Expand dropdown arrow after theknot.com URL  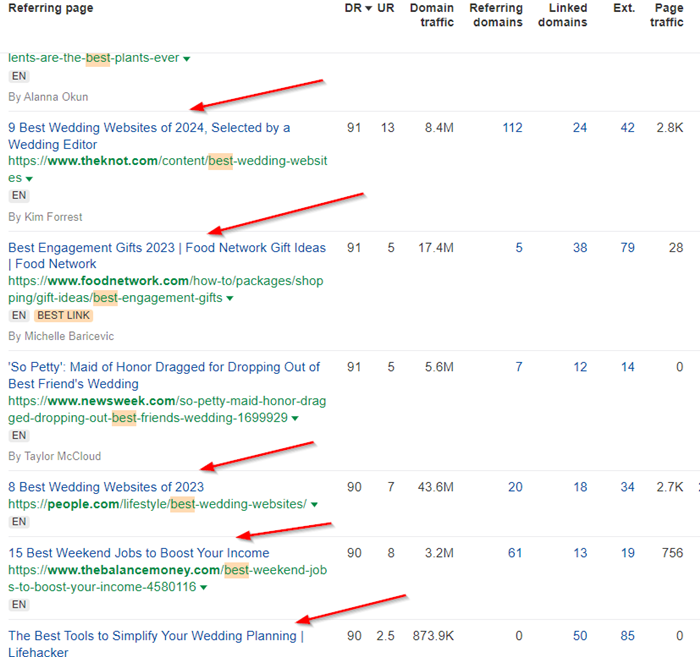(x=29, y=179)
